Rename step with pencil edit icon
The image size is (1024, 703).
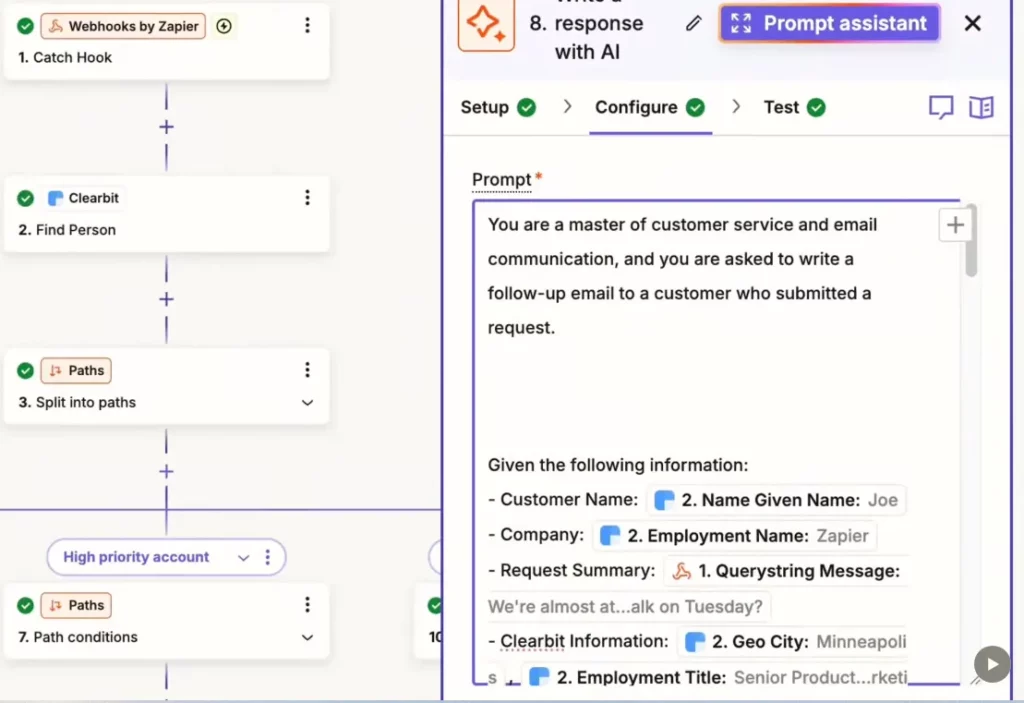pyautogui.click(x=694, y=24)
